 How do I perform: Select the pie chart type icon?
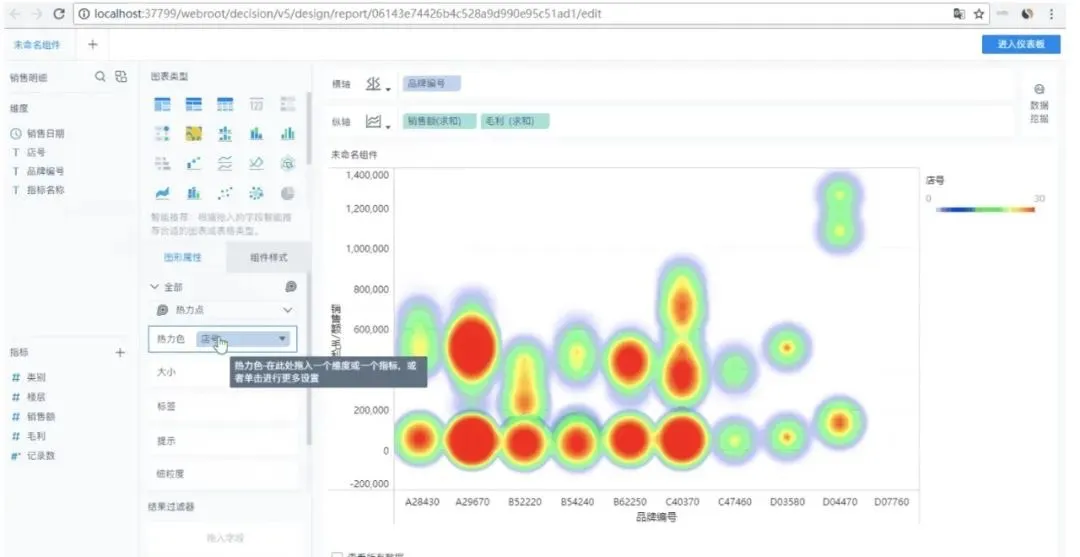tap(288, 193)
